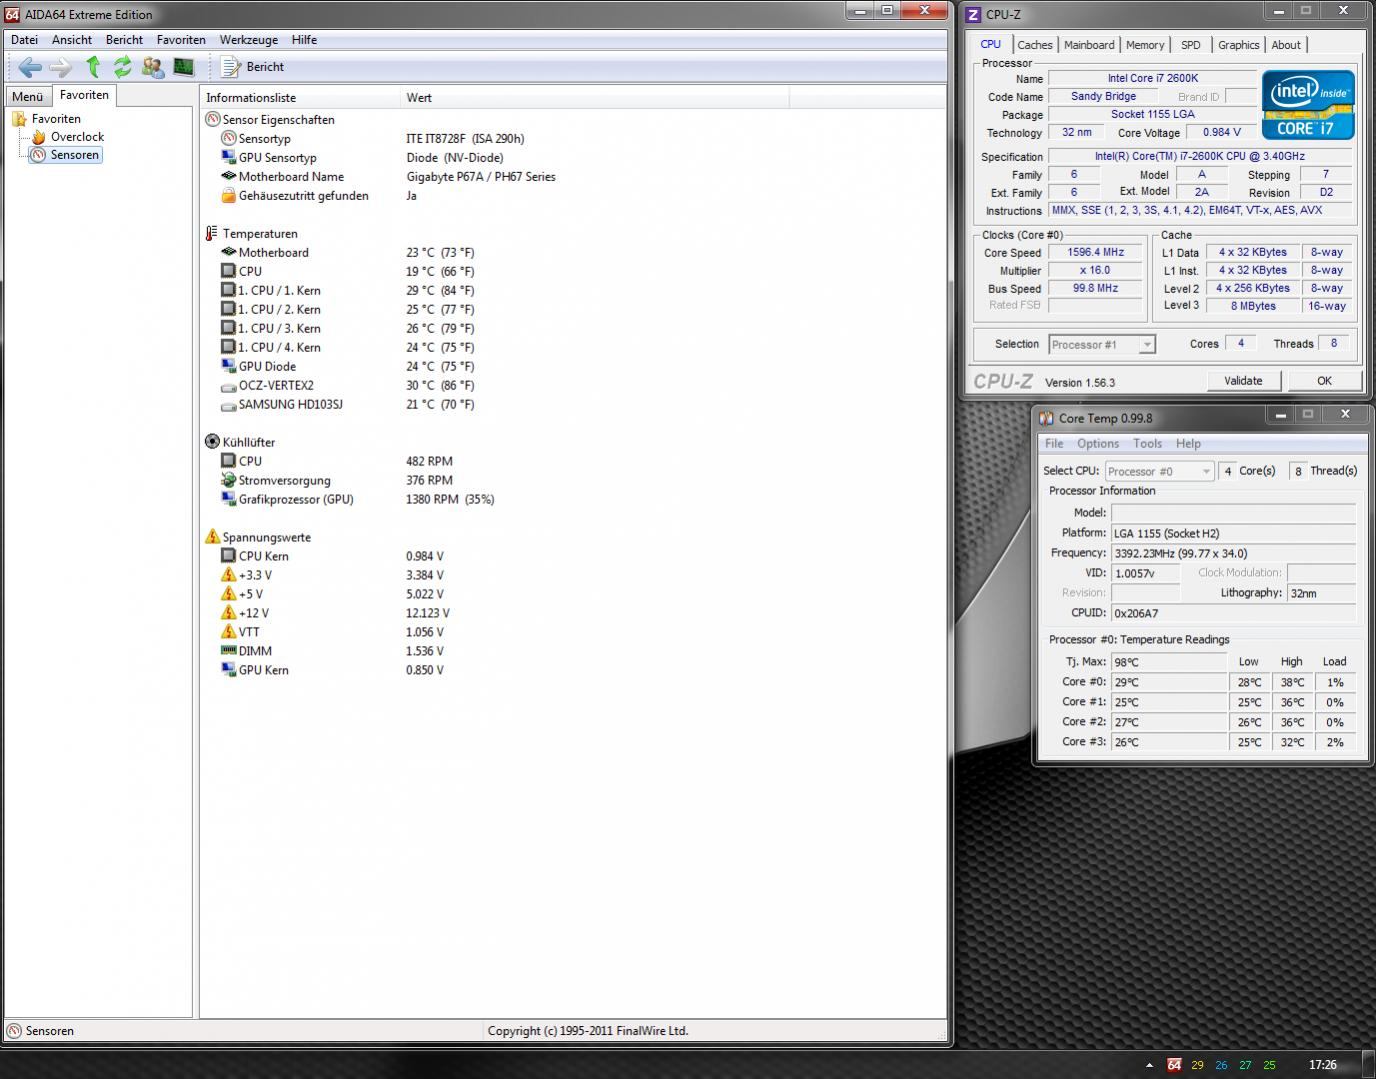1376x1079 pixels.
Task: Open the Select CPU dropdown in Core Temp
Action: coord(1159,471)
